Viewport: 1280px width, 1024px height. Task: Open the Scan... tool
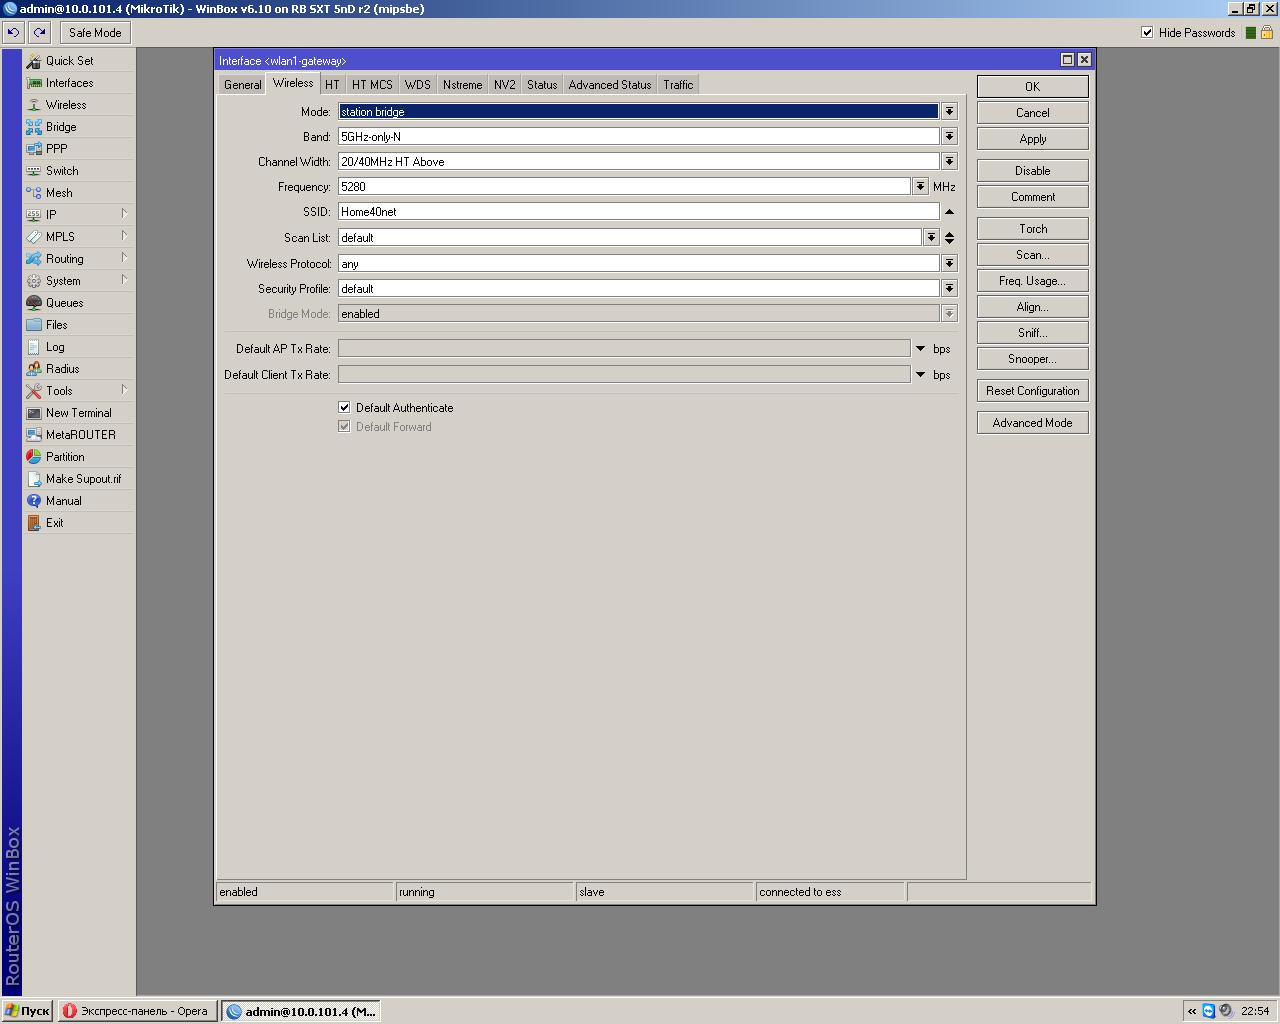(x=1032, y=255)
